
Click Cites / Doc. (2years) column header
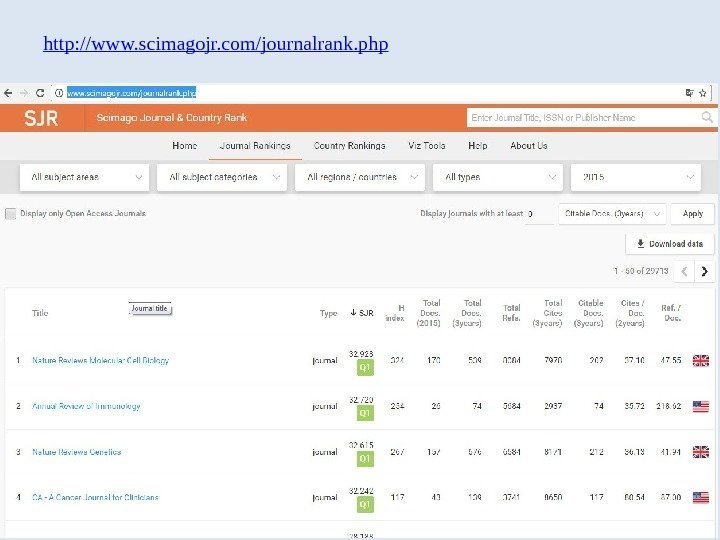(x=630, y=313)
